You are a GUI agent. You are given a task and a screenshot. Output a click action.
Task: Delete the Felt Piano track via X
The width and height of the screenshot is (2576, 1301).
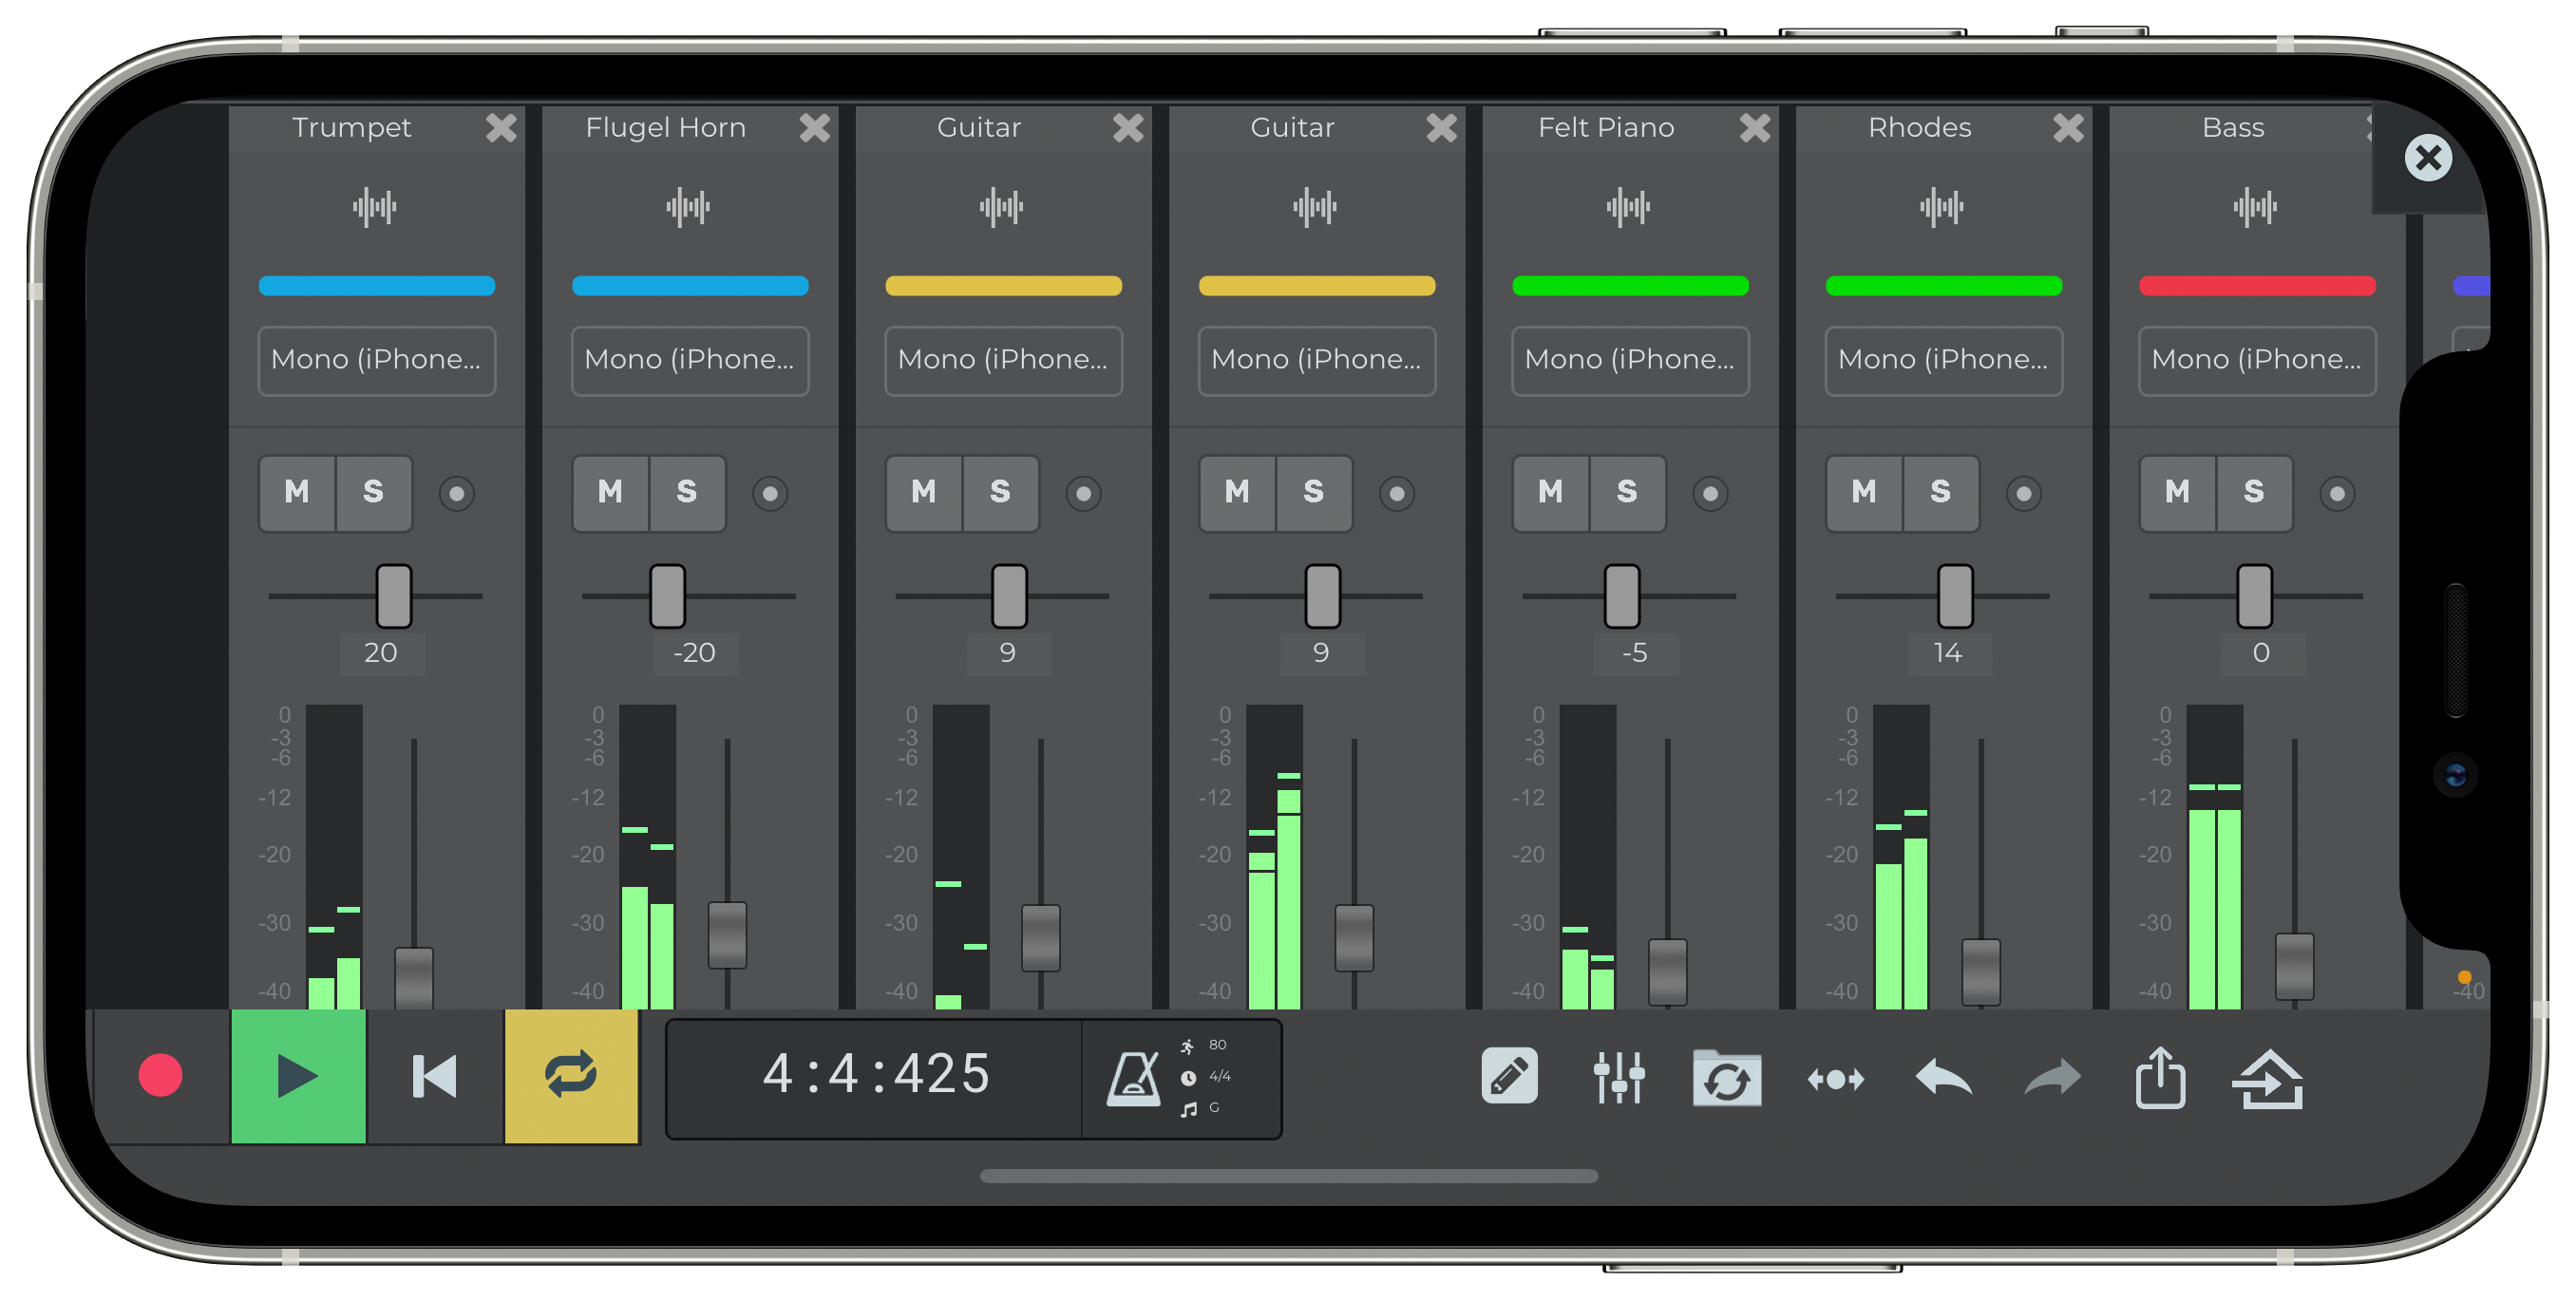(1755, 128)
